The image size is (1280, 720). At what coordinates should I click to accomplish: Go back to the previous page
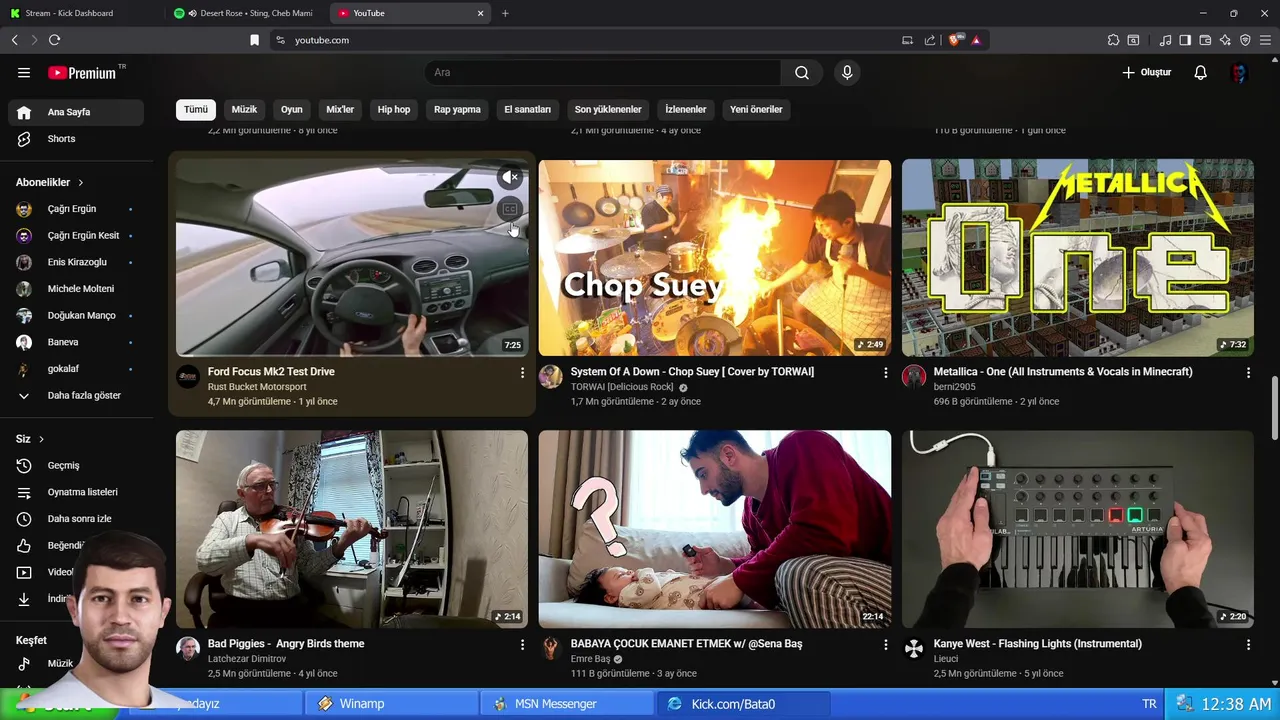14,40
